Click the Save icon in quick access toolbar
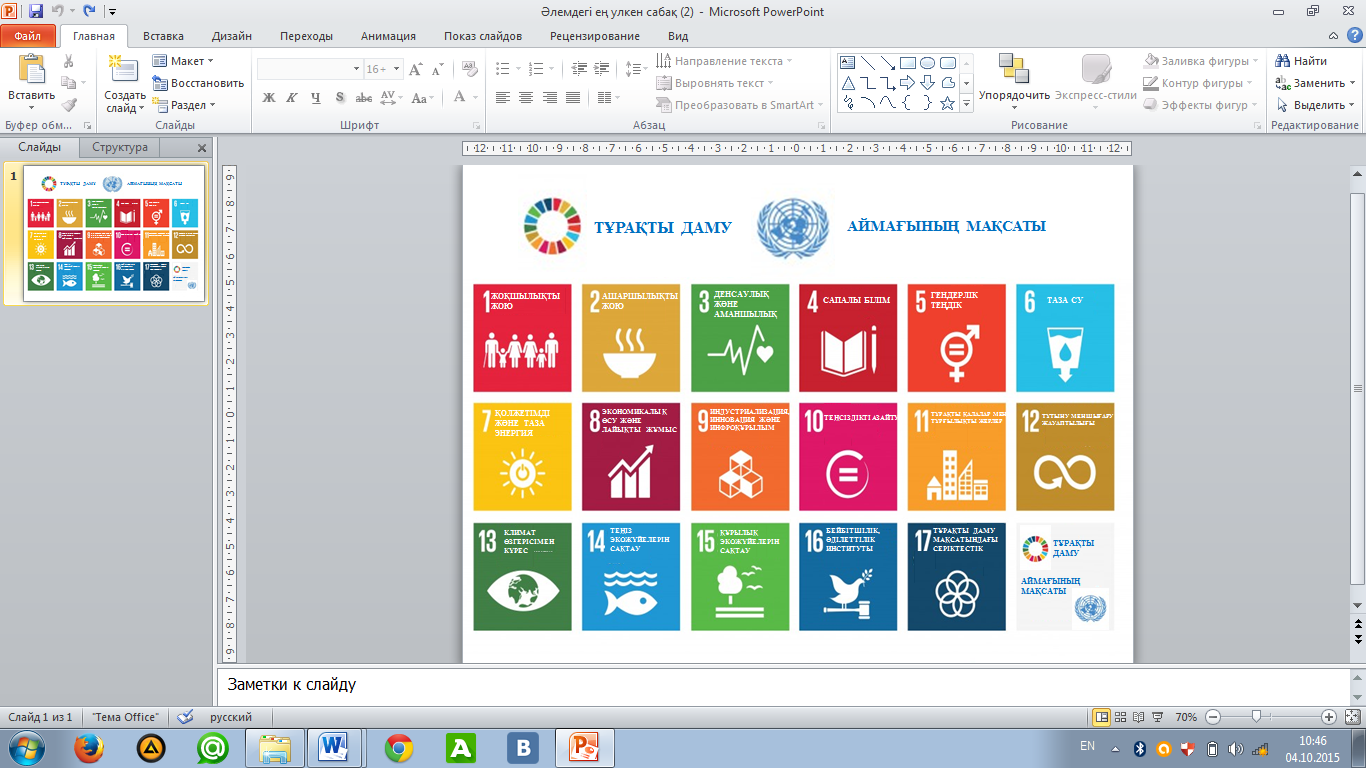This screenshot has width=1366, height=768. pyautogui.click(x=36, y=11)
